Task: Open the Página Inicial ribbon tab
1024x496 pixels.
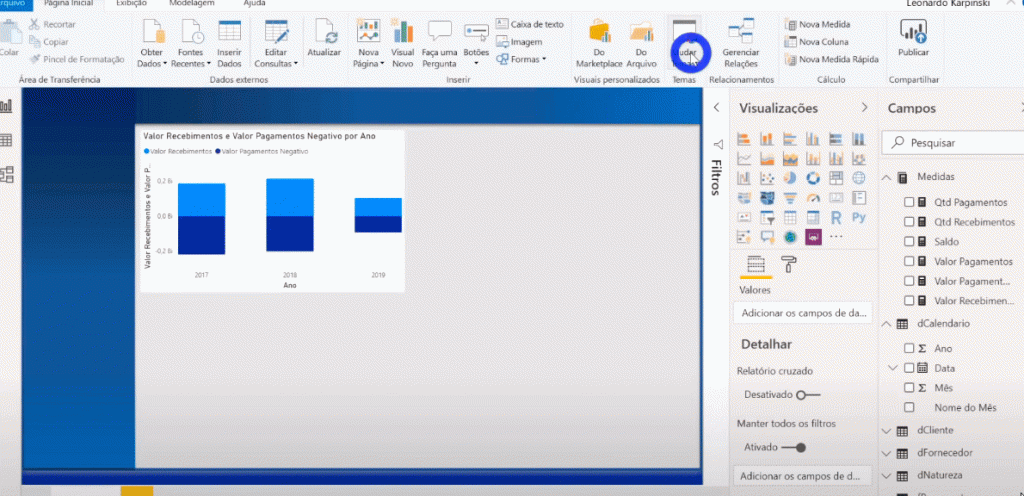Action: click(x=68, y=3)
